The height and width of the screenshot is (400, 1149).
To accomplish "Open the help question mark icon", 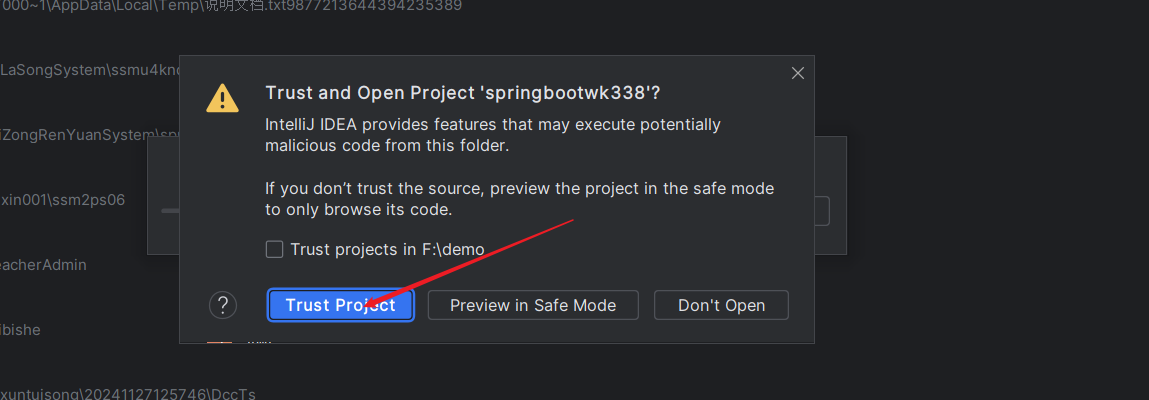I will [223, 305].
